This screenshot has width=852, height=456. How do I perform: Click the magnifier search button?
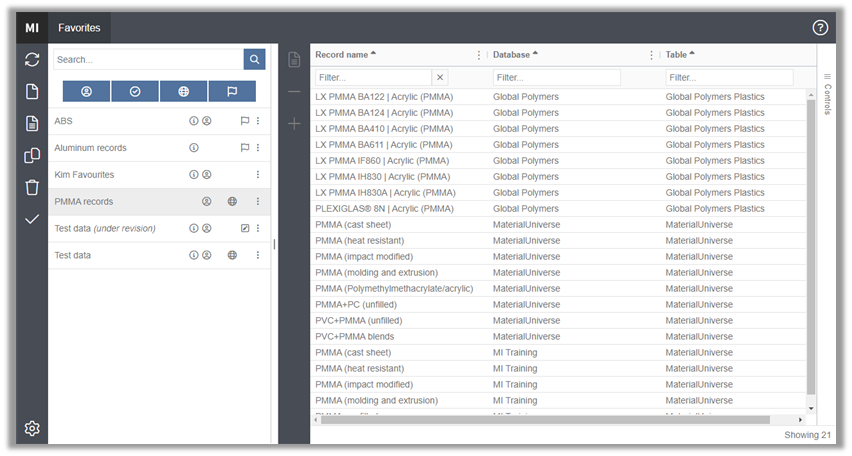(x=254, y=59)
